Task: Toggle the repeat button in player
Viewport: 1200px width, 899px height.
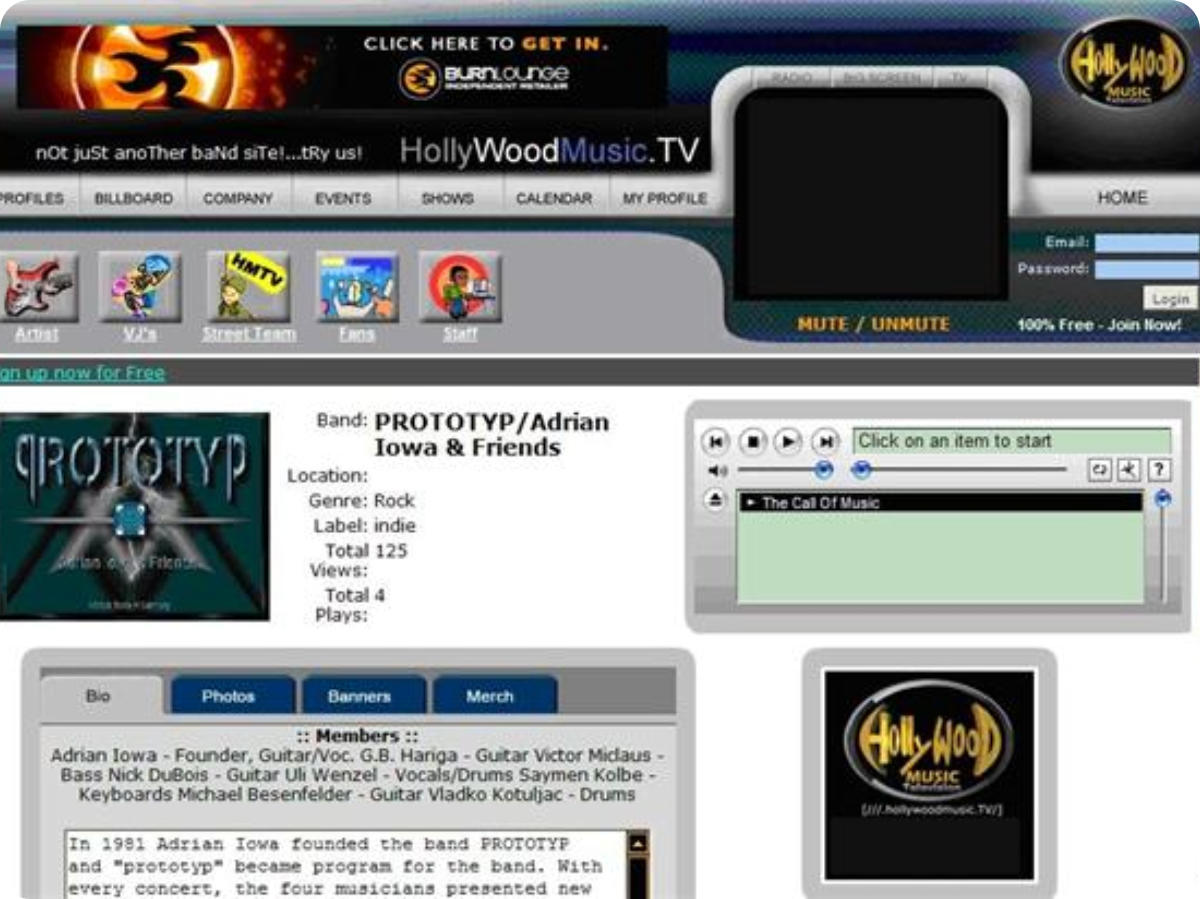Action: (x=1100, y=470)
